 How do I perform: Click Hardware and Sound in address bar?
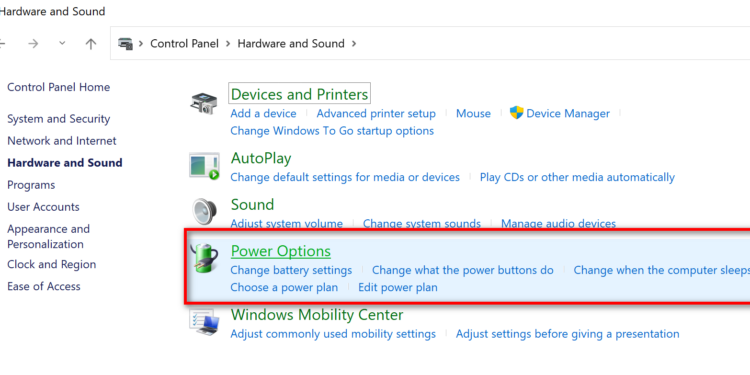pyautogui.click(x=291, y=44)
